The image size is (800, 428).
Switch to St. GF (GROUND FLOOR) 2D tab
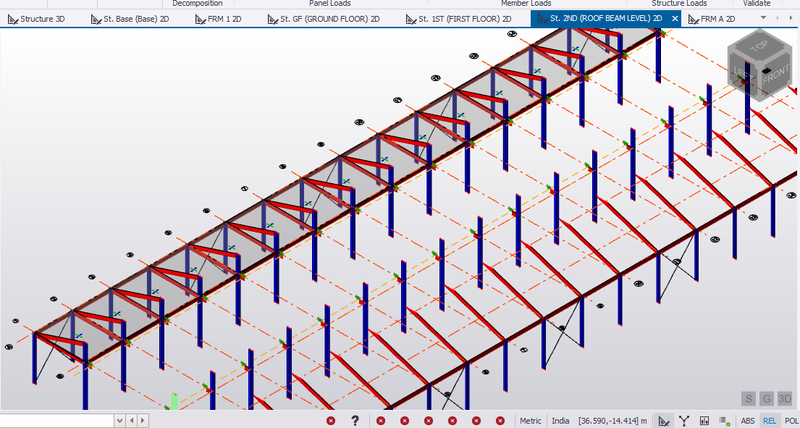click(x=323, y=19)
